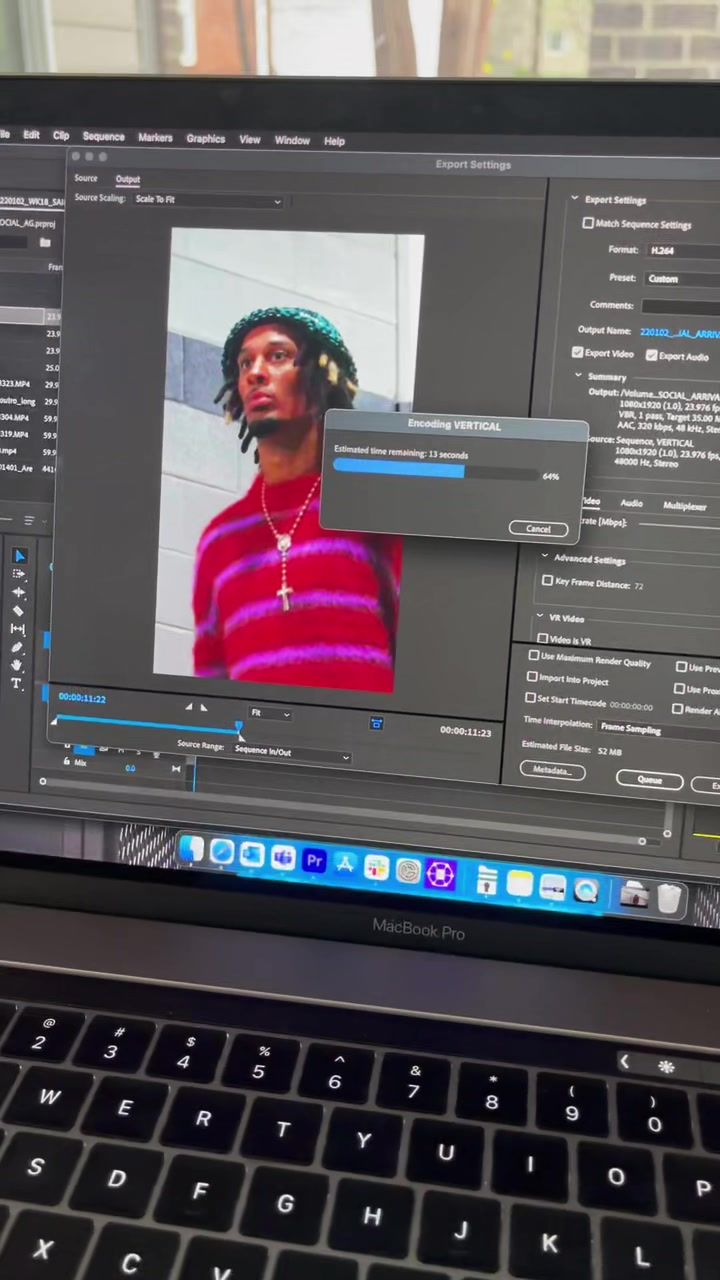Screen dimensions: 720x1280
Task: Click the Set Out Point triangle
Action: coord(204,708)
